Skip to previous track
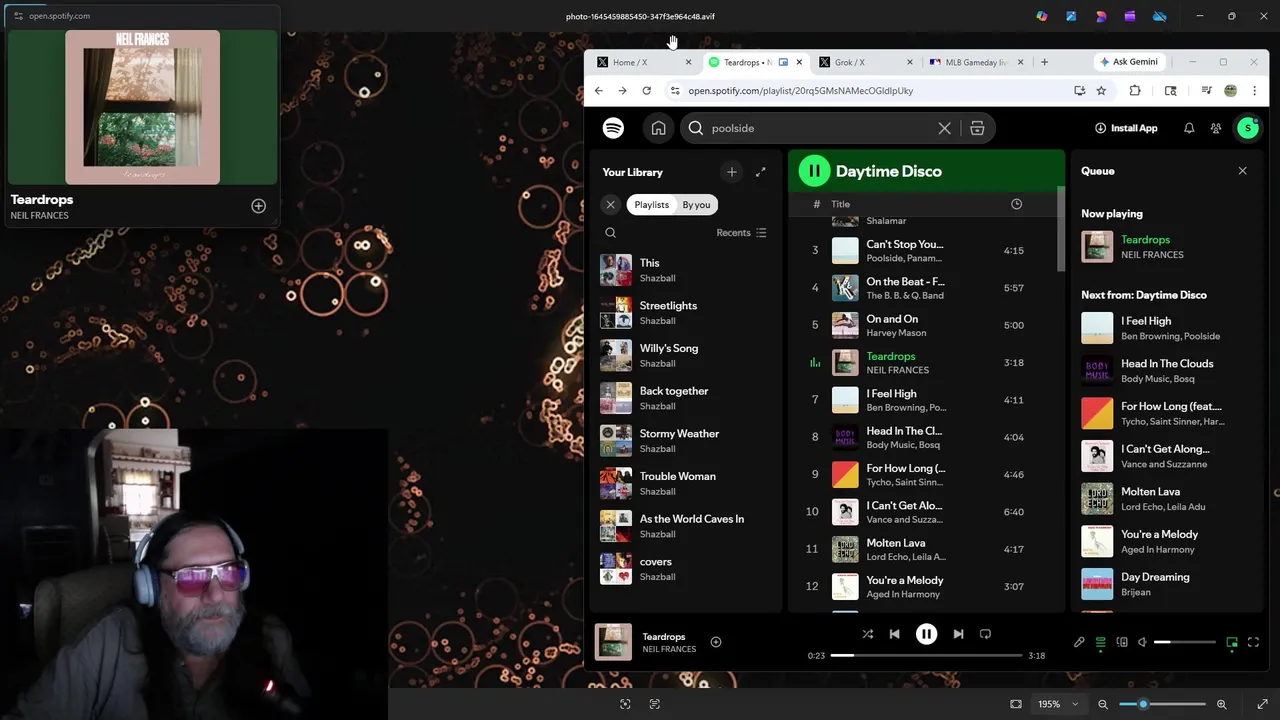Screen dimensions: 1280x720 [x=894, y=634]
